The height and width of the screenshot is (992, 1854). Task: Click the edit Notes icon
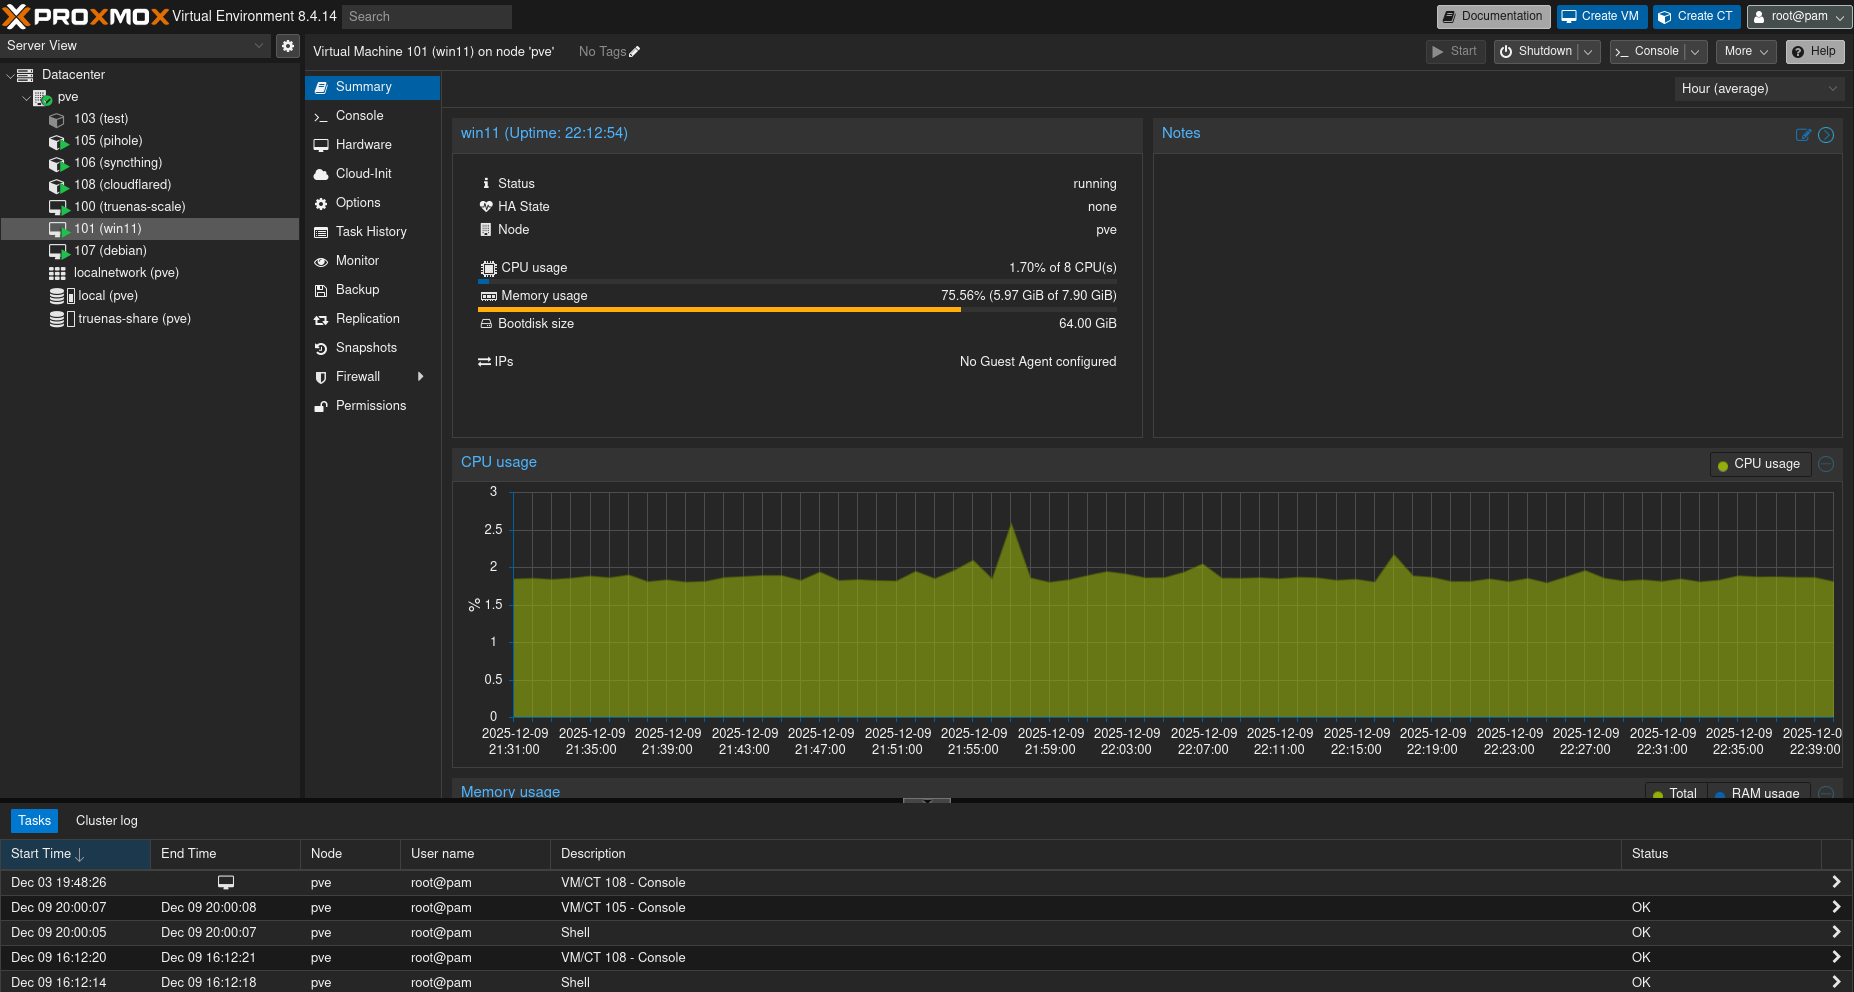point(1803,135)
